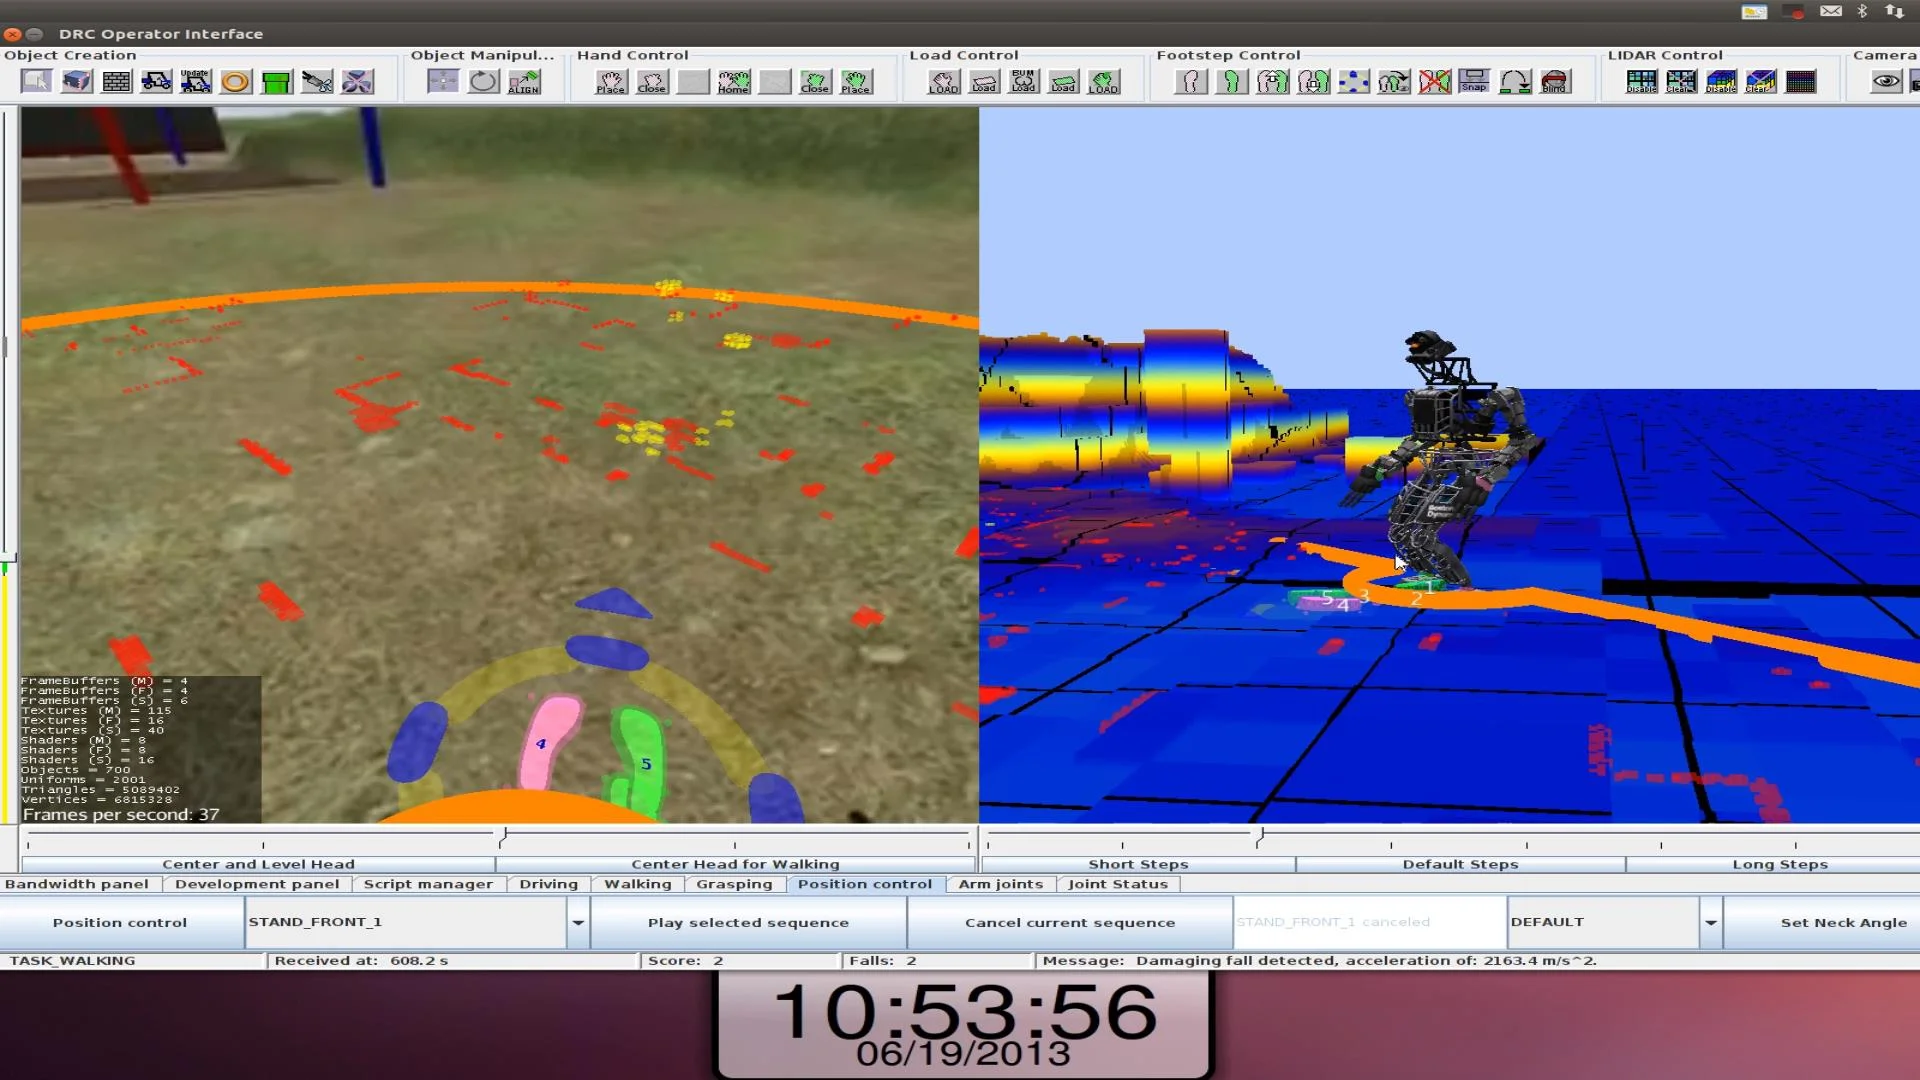The height and width of the screenshot is (1080, 1920).
Task: Open the STAND_FRONT_1 sequence dropdown
Action: (578, 922)
